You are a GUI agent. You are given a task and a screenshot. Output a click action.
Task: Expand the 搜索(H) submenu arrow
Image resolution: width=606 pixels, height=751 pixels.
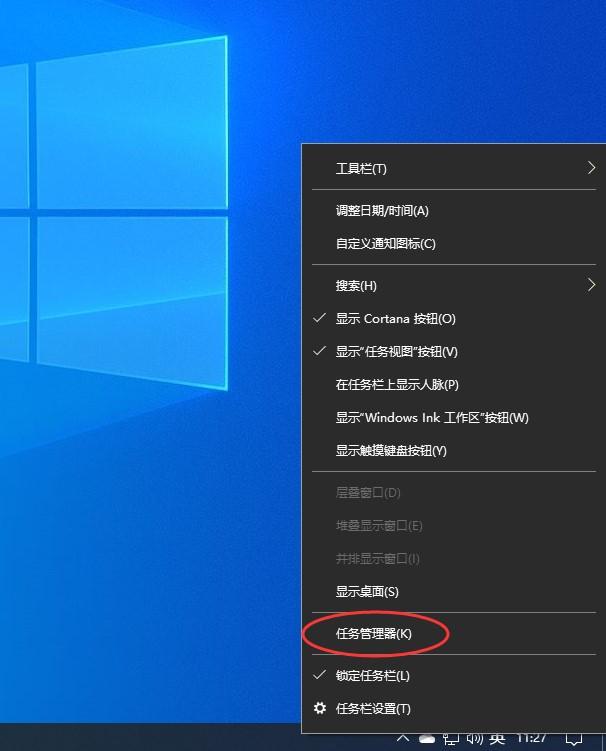tap(591, 286)
